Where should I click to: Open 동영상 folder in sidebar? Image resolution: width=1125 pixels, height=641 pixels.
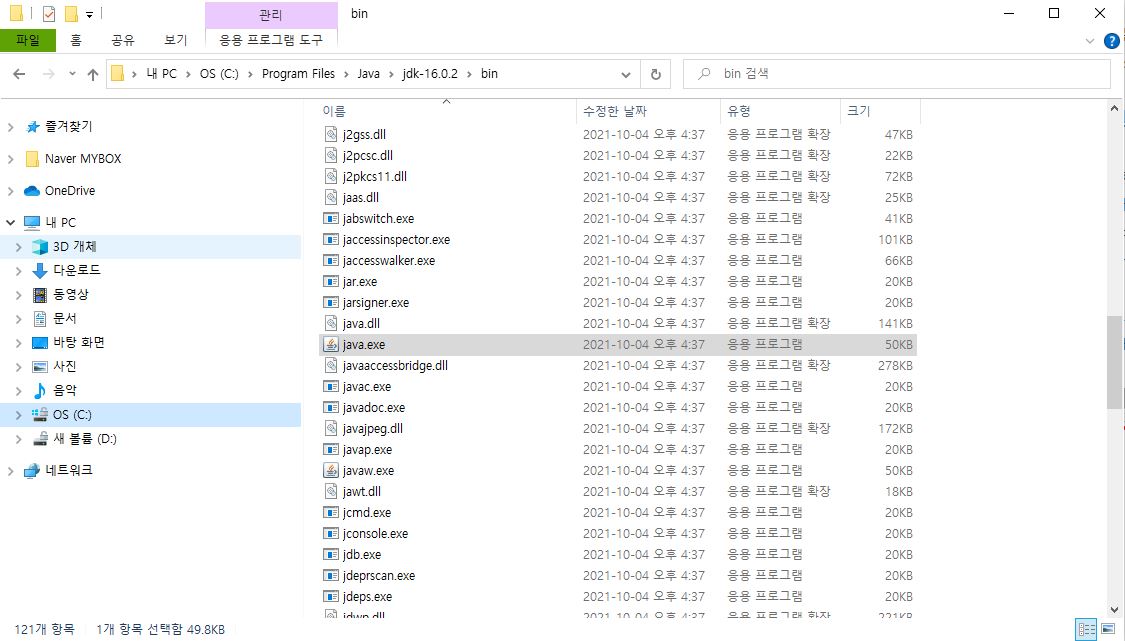[70, 294]
